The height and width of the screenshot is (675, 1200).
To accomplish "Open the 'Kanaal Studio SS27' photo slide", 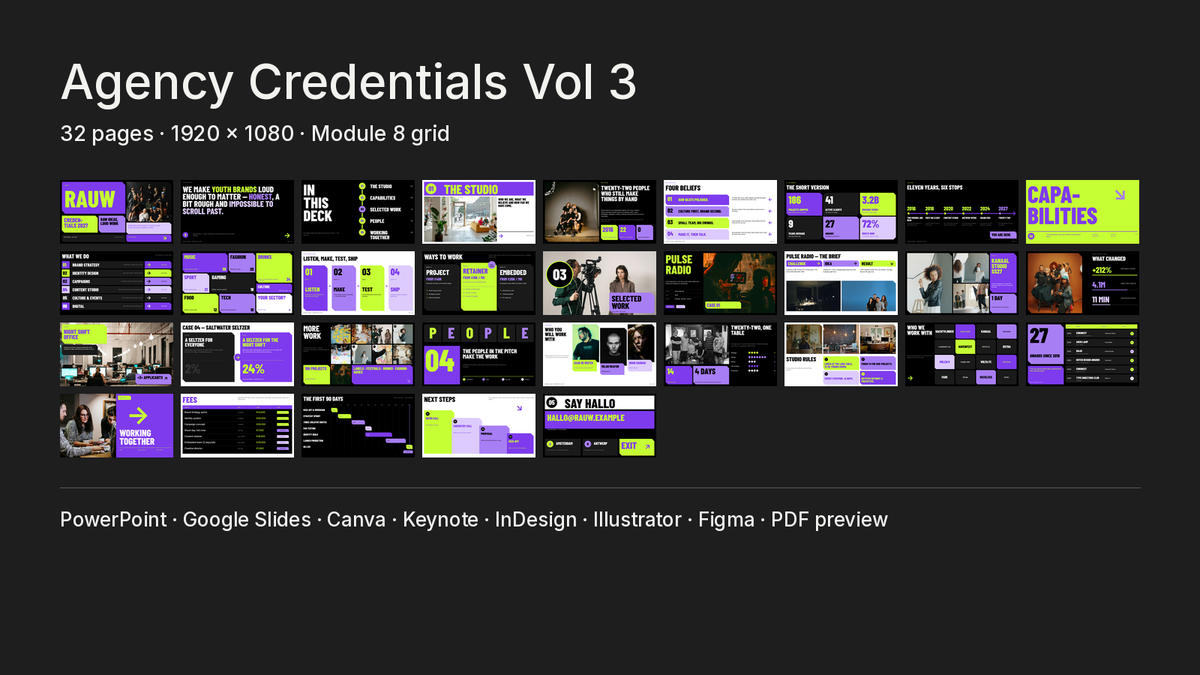I will (962, 283).
